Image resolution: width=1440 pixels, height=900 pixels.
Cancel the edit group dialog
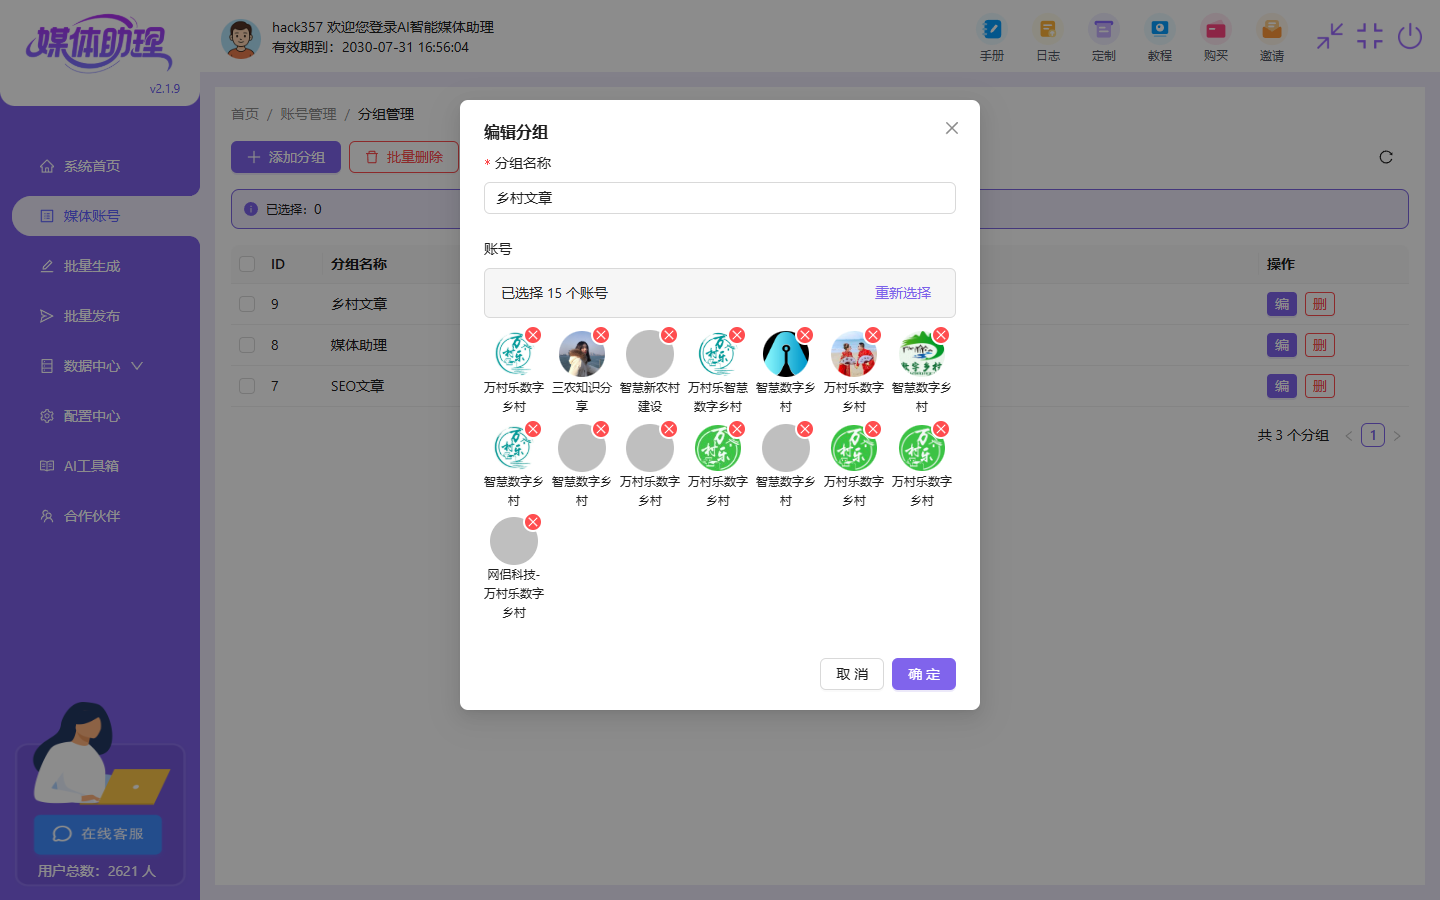click(852, 674)
